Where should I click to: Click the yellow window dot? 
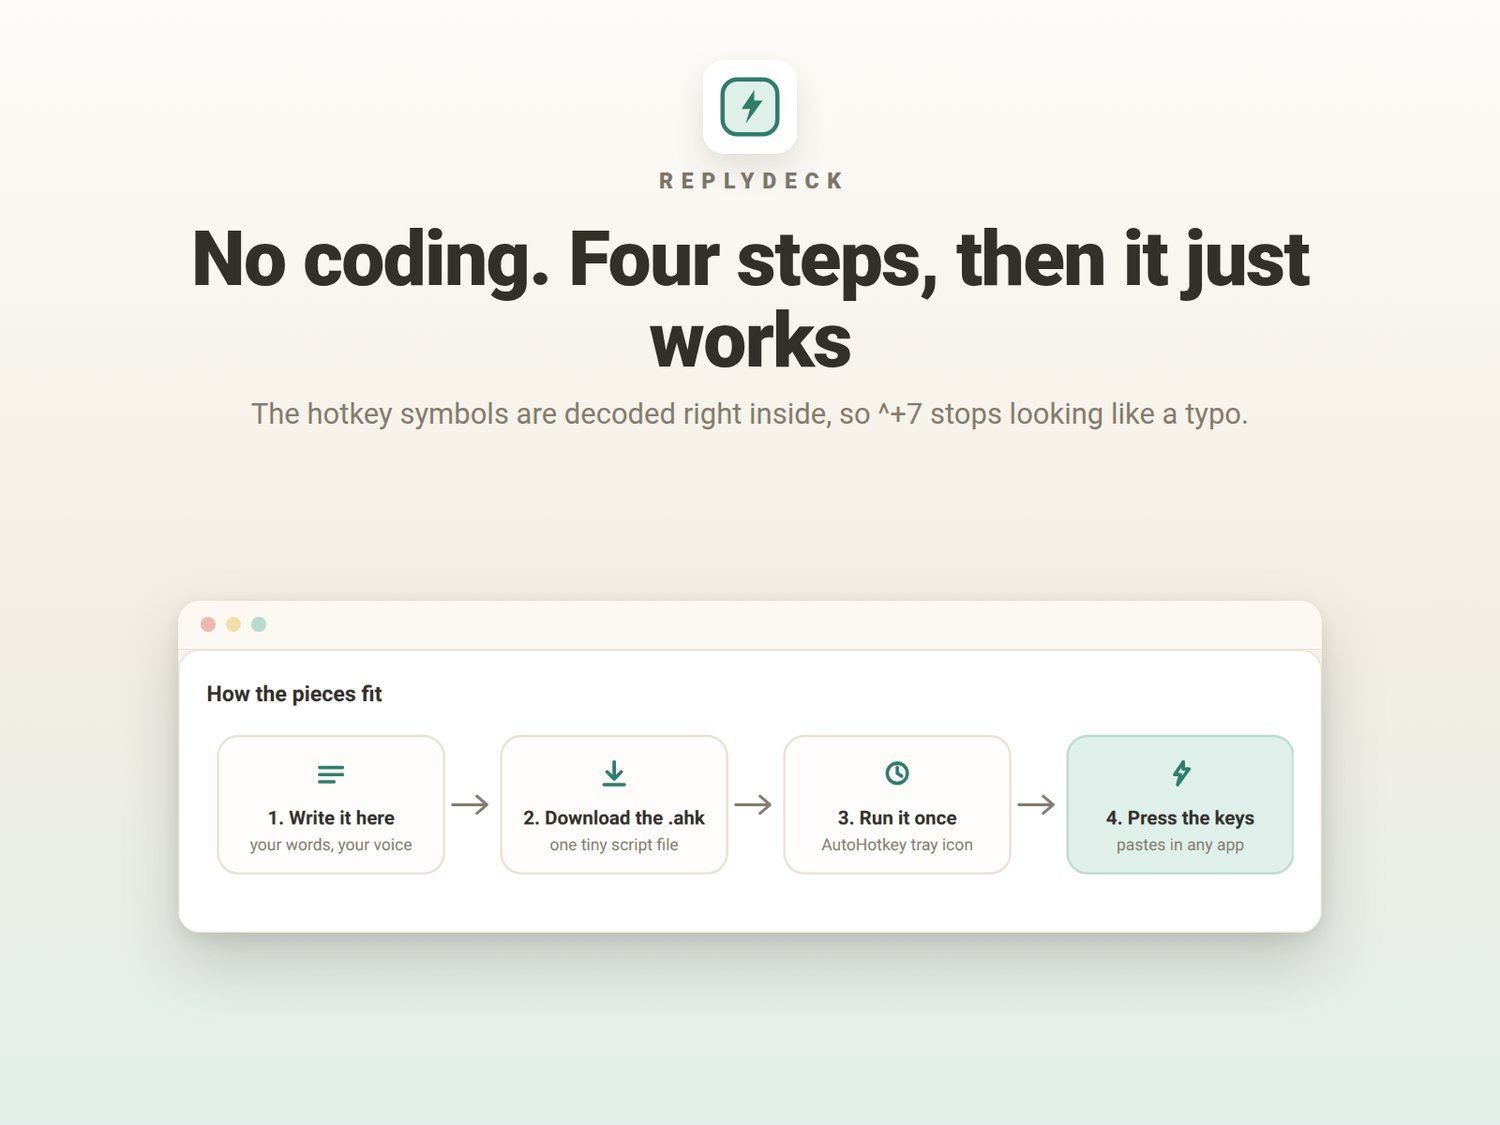[x=233, y=624]
